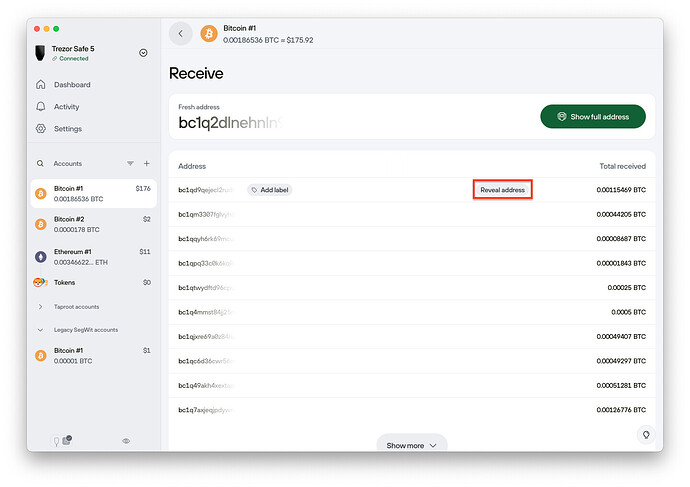Image resolution: width=690 pixels, height=487 pixels.
Task: Click Reveal address button
Action: tap(503, 190)
